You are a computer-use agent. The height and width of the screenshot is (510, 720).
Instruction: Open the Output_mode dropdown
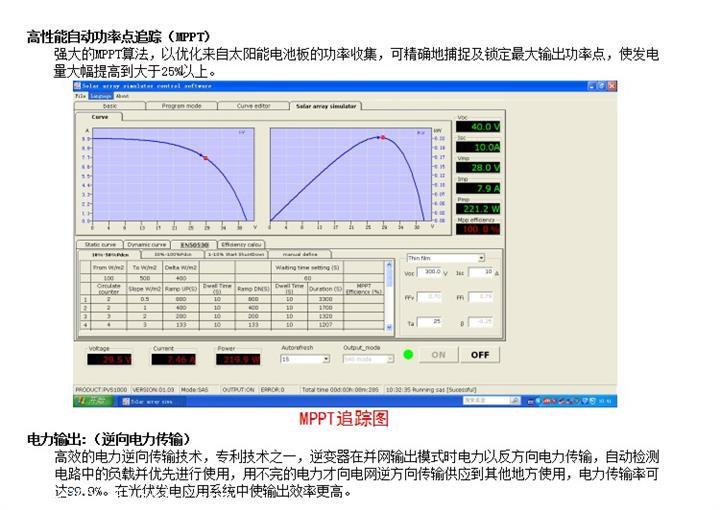tap(389, 358)
